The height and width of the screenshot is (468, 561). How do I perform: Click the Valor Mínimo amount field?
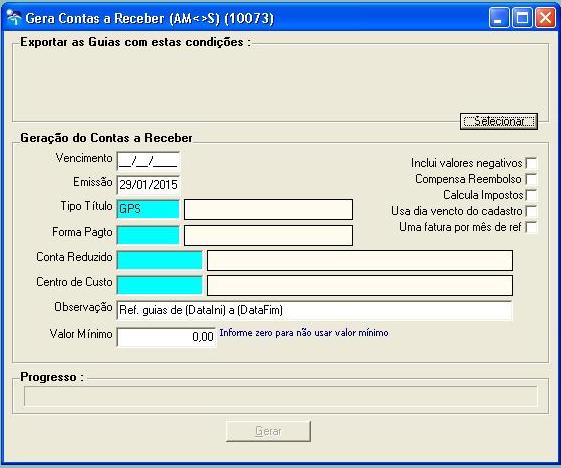click(166, 337)
